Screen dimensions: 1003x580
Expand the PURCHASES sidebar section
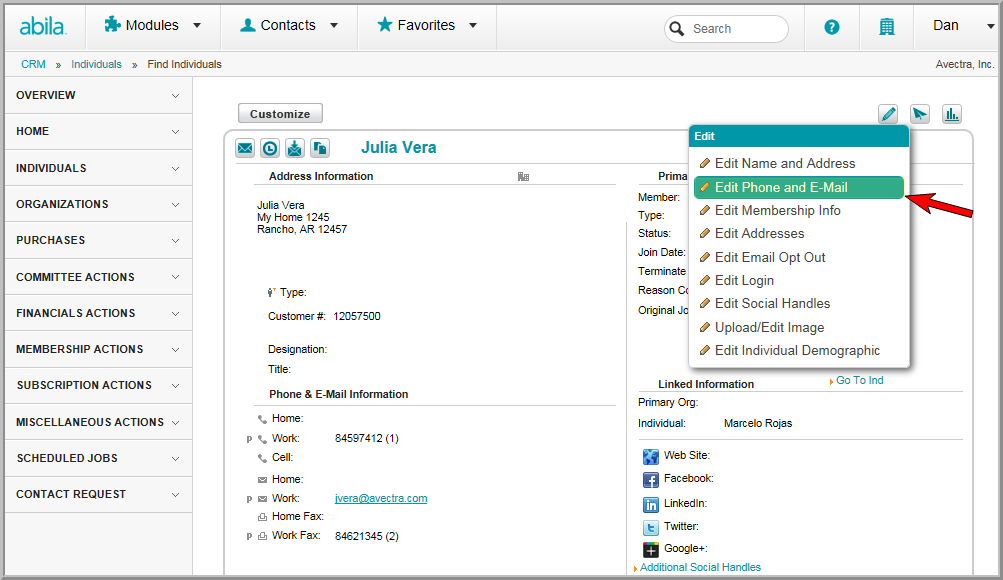[99, 240]
